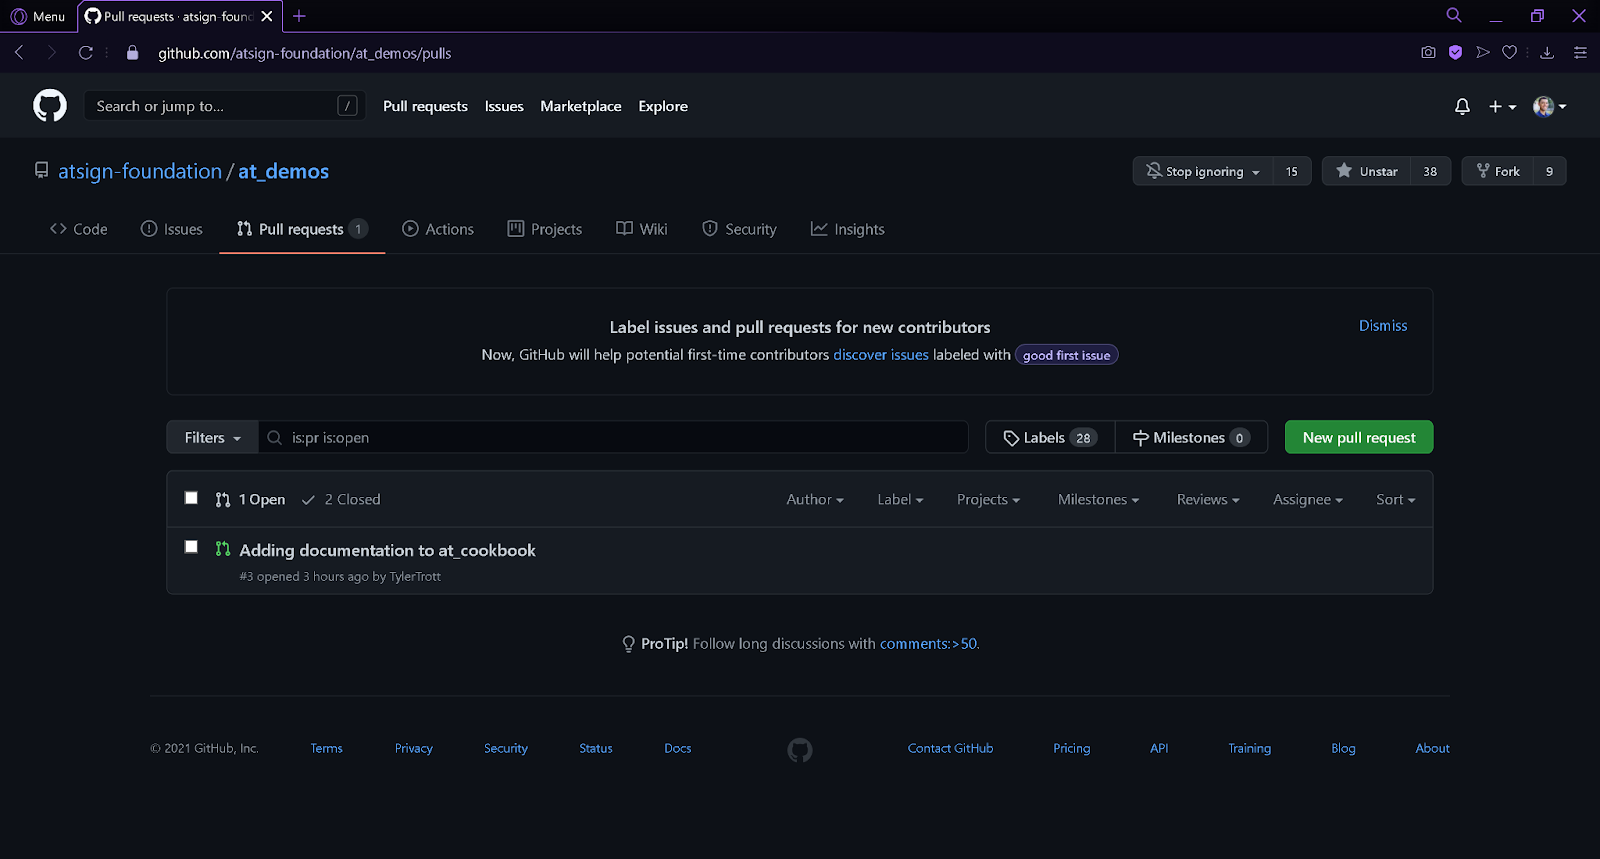Viewport: 1600px width, 859px height.
Task: Show the 2 Closed pull requests
Action: [x=341, y=500]
